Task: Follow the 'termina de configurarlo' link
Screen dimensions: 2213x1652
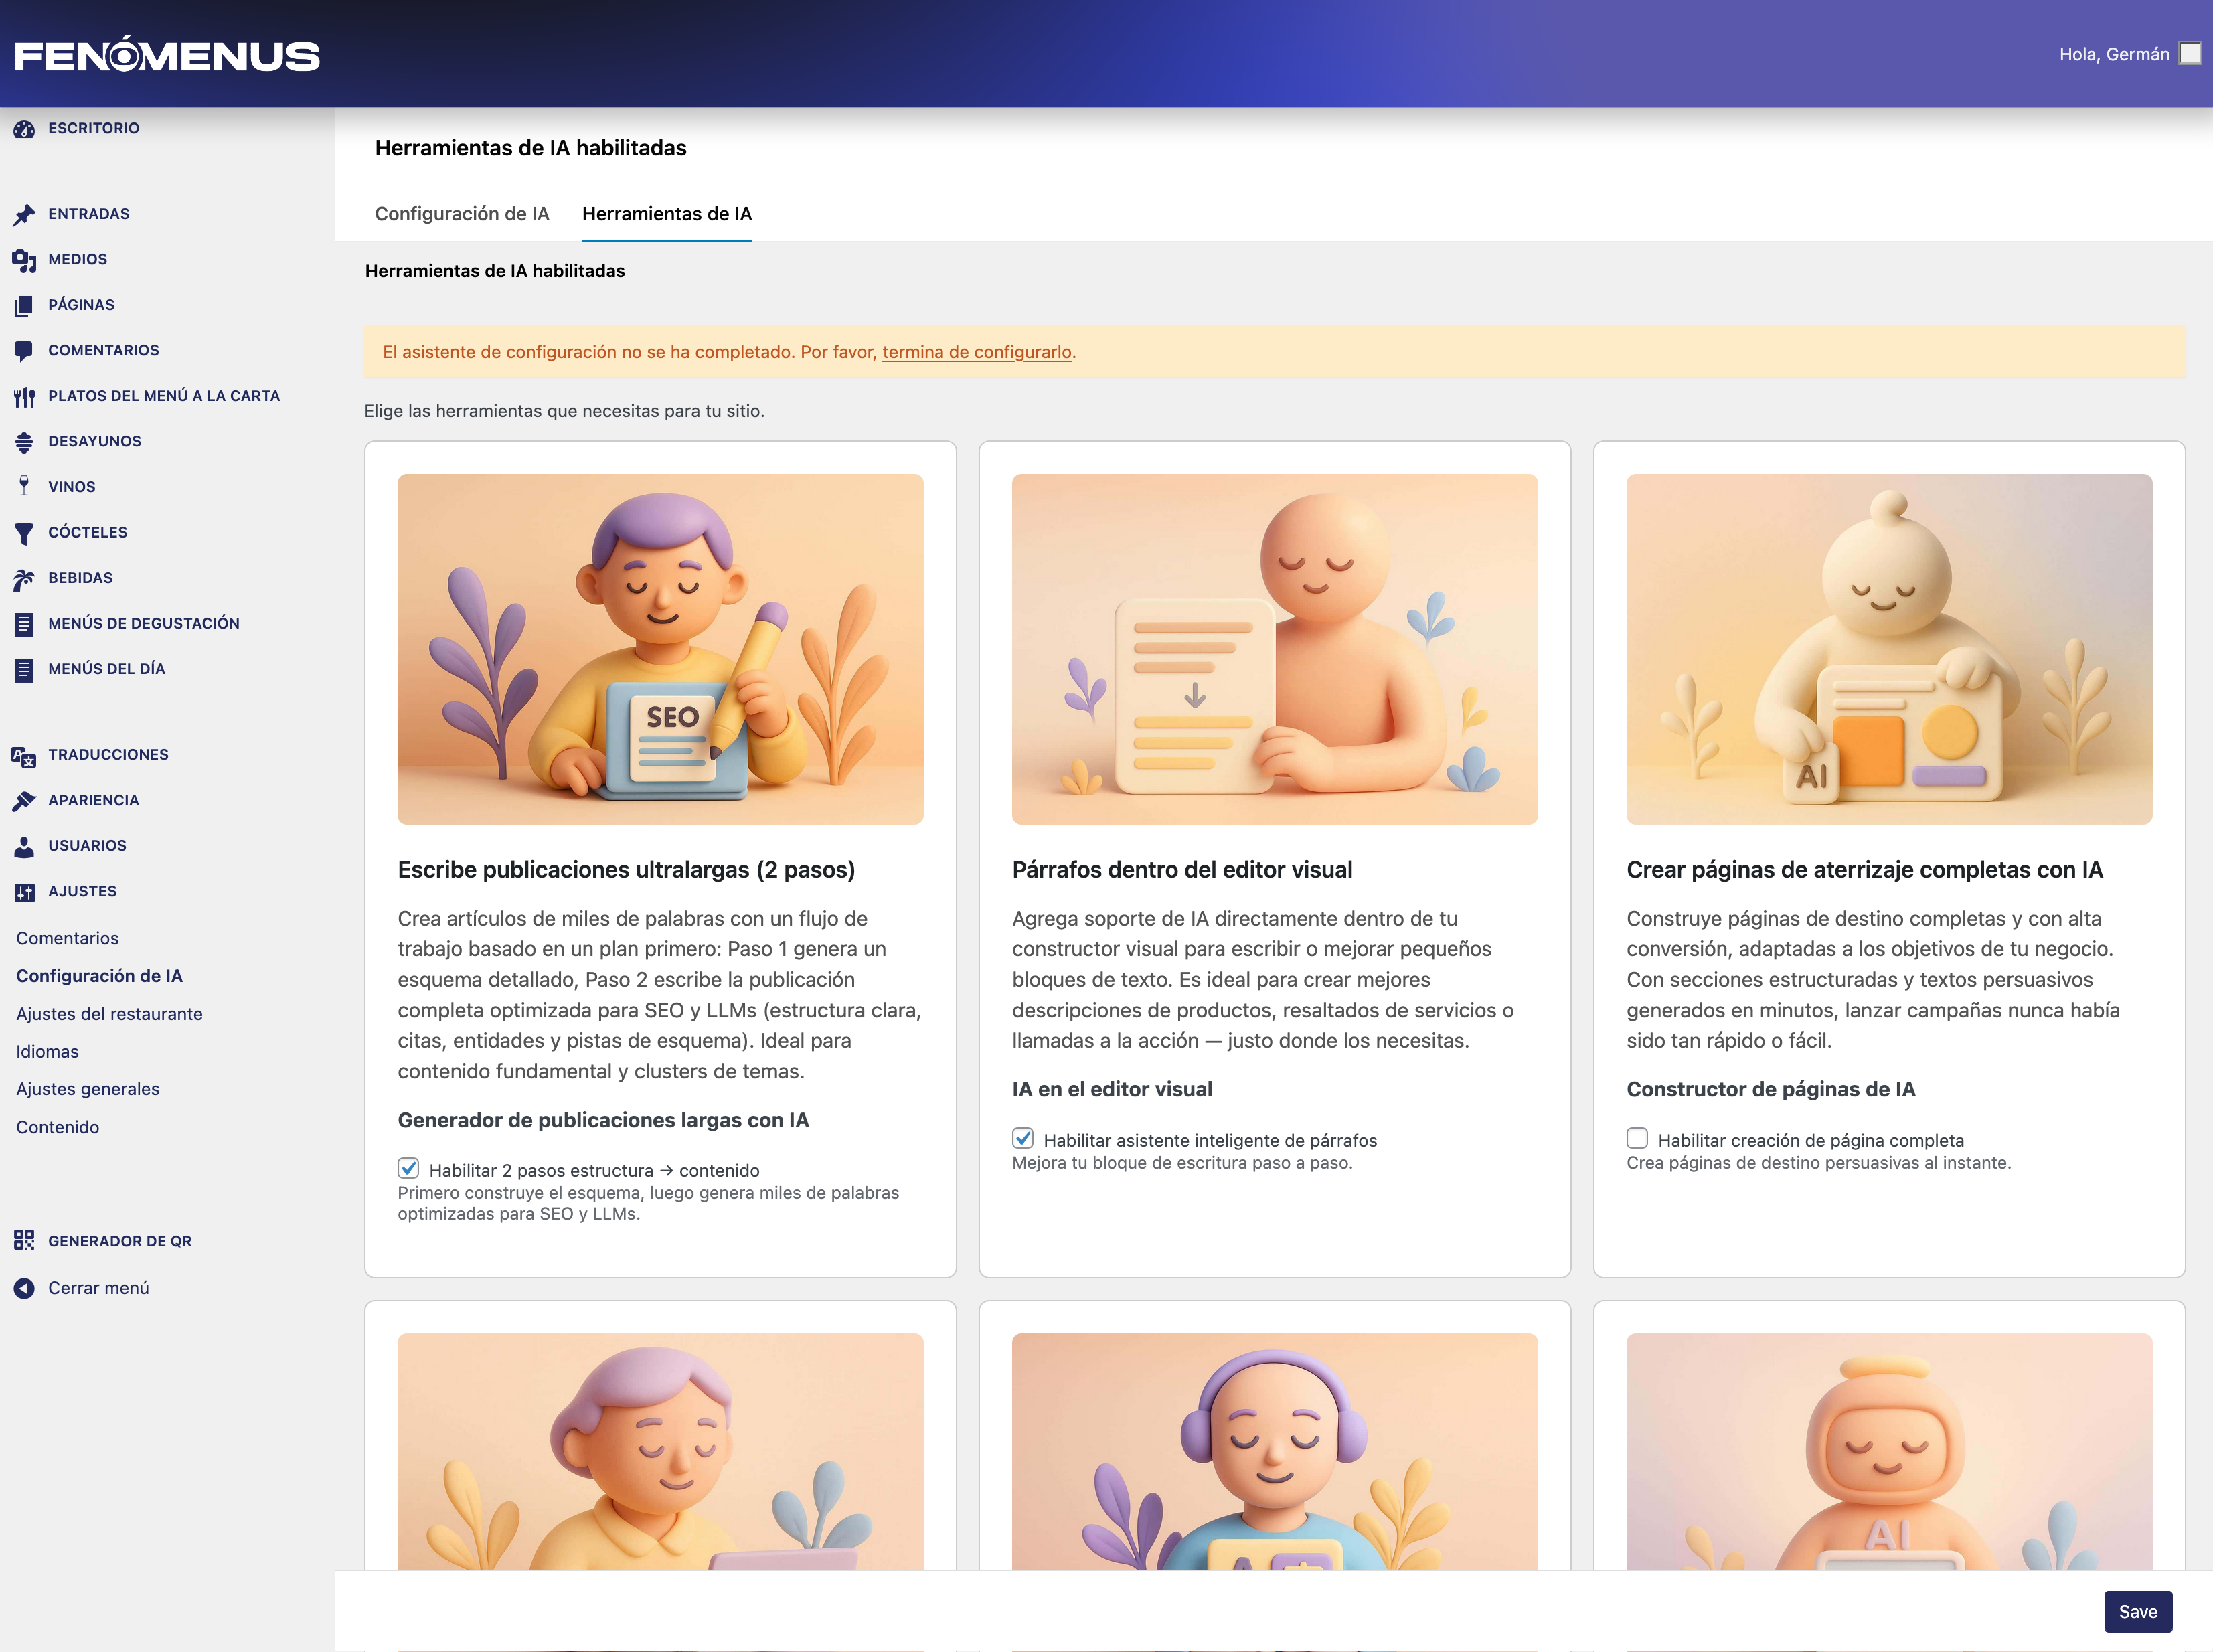Action: 976,352
